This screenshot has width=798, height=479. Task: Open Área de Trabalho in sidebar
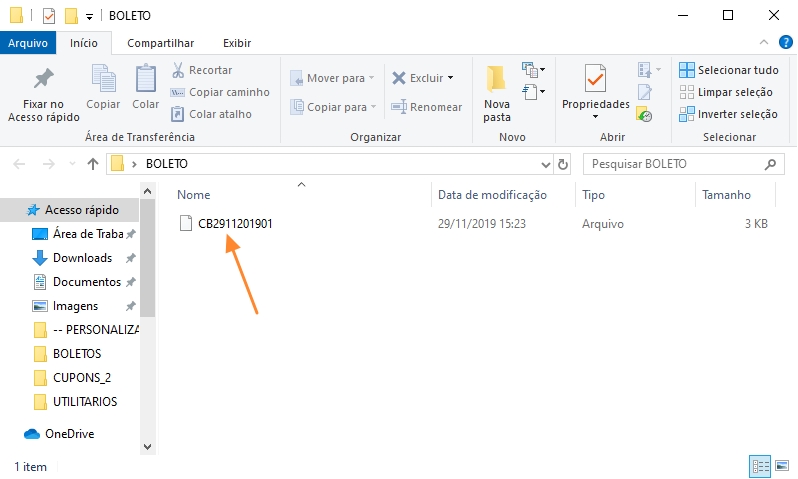click(88, 234)
